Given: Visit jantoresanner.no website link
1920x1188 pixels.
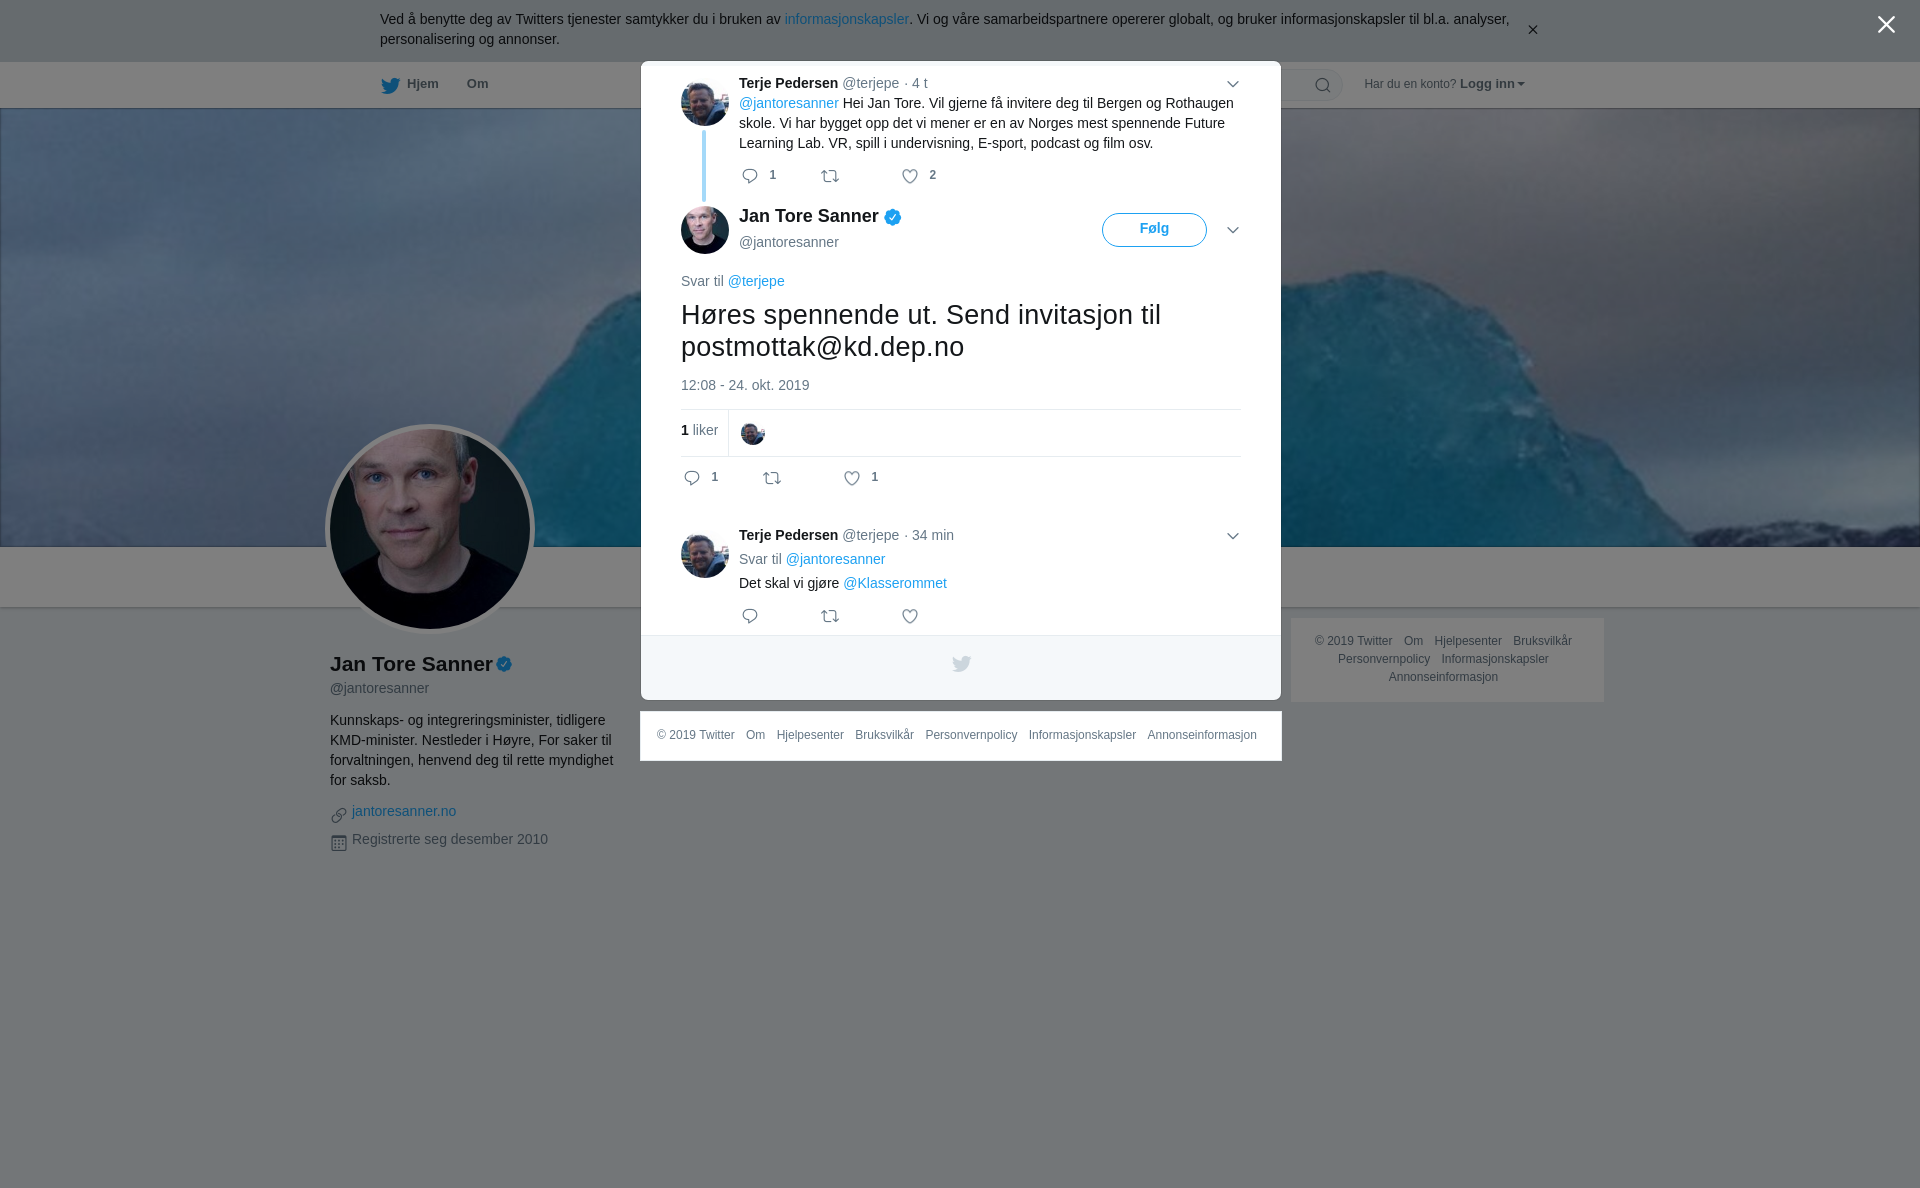Looking at the screenshot, I should 404,811.
